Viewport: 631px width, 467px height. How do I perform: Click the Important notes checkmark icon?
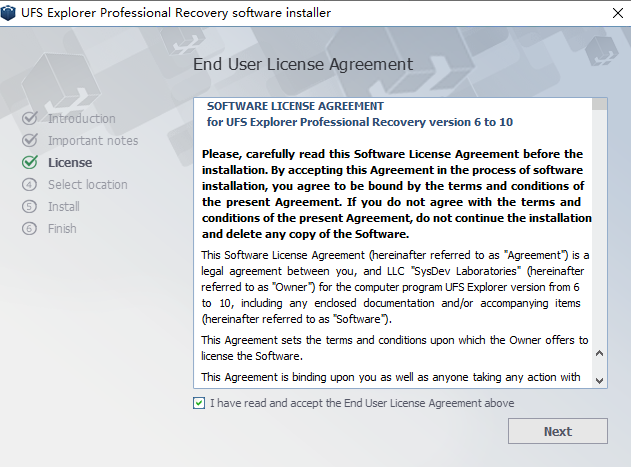coord(29,141)
